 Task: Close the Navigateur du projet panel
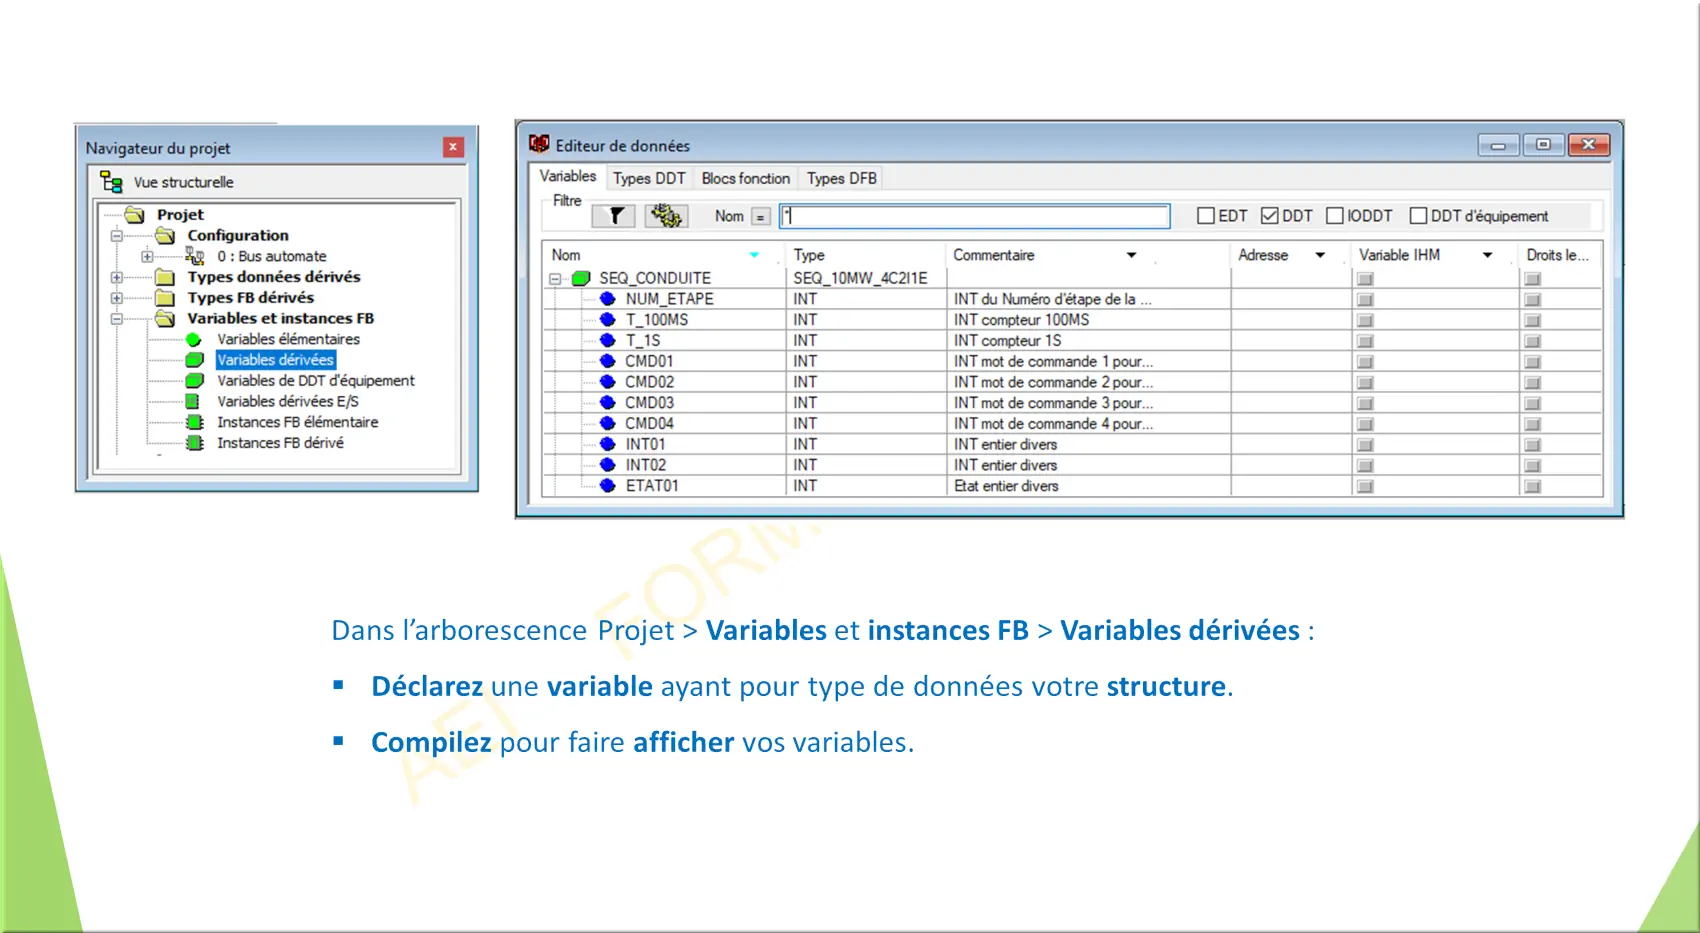(453, 147)
